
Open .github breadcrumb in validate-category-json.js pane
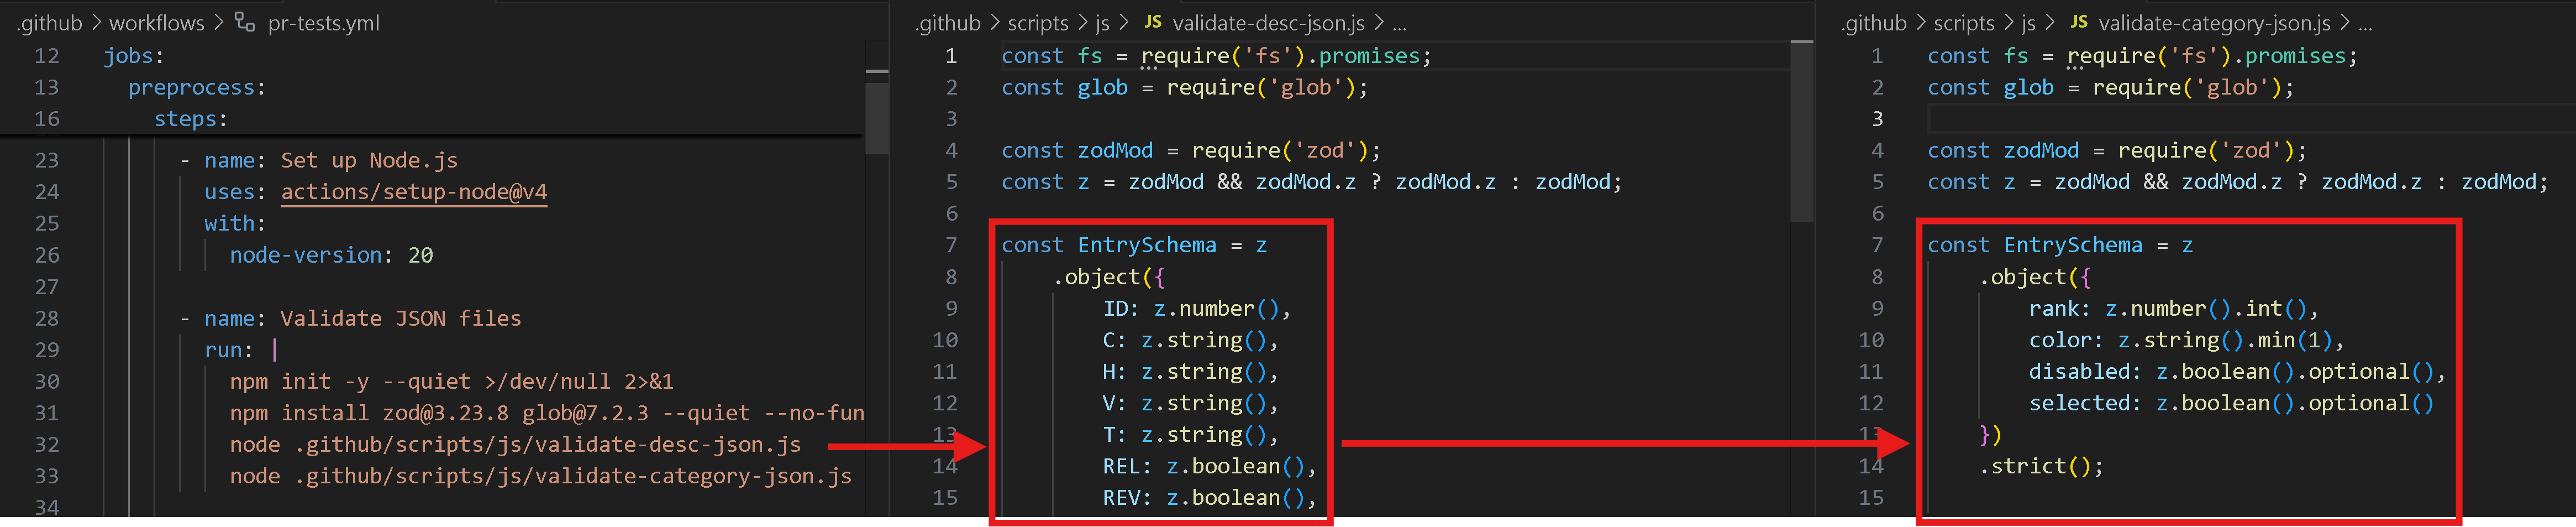tap(1874, 22)
